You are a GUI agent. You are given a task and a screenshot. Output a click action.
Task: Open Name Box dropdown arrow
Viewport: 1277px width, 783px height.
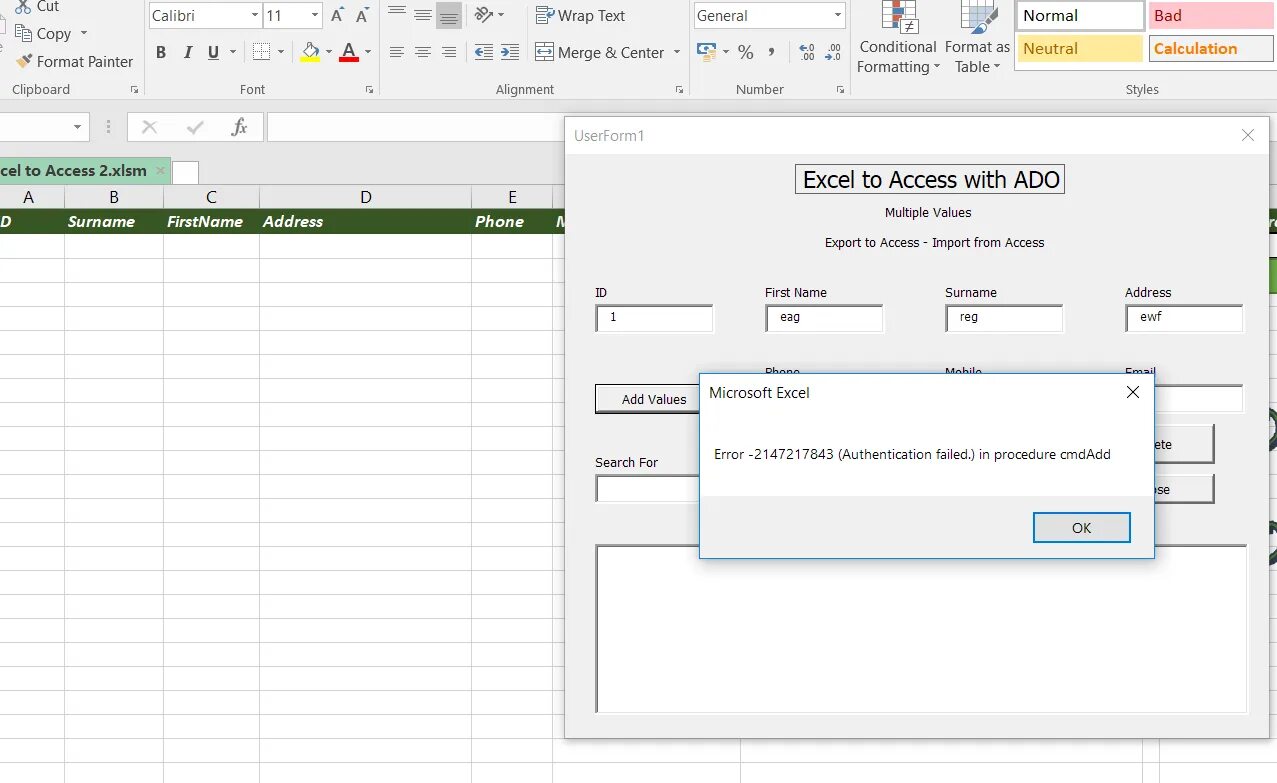[x=77, y=127]
